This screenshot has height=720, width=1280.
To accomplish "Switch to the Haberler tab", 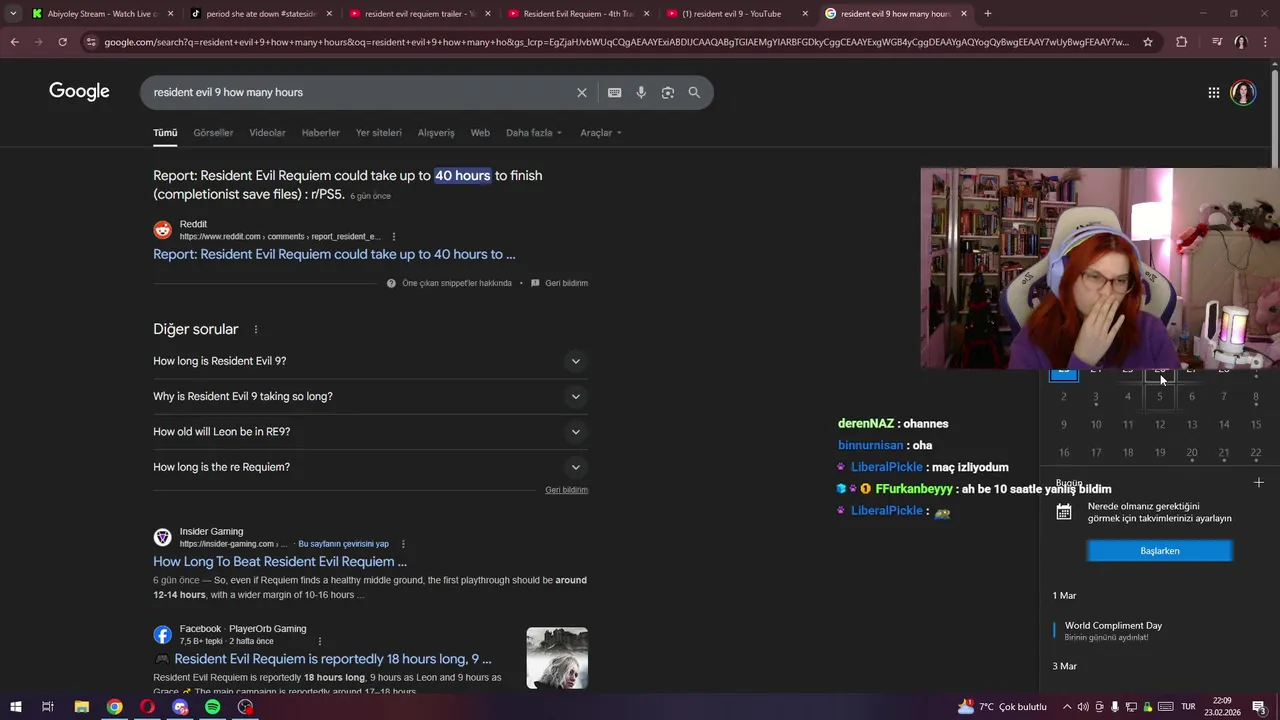I will (320, 133).
